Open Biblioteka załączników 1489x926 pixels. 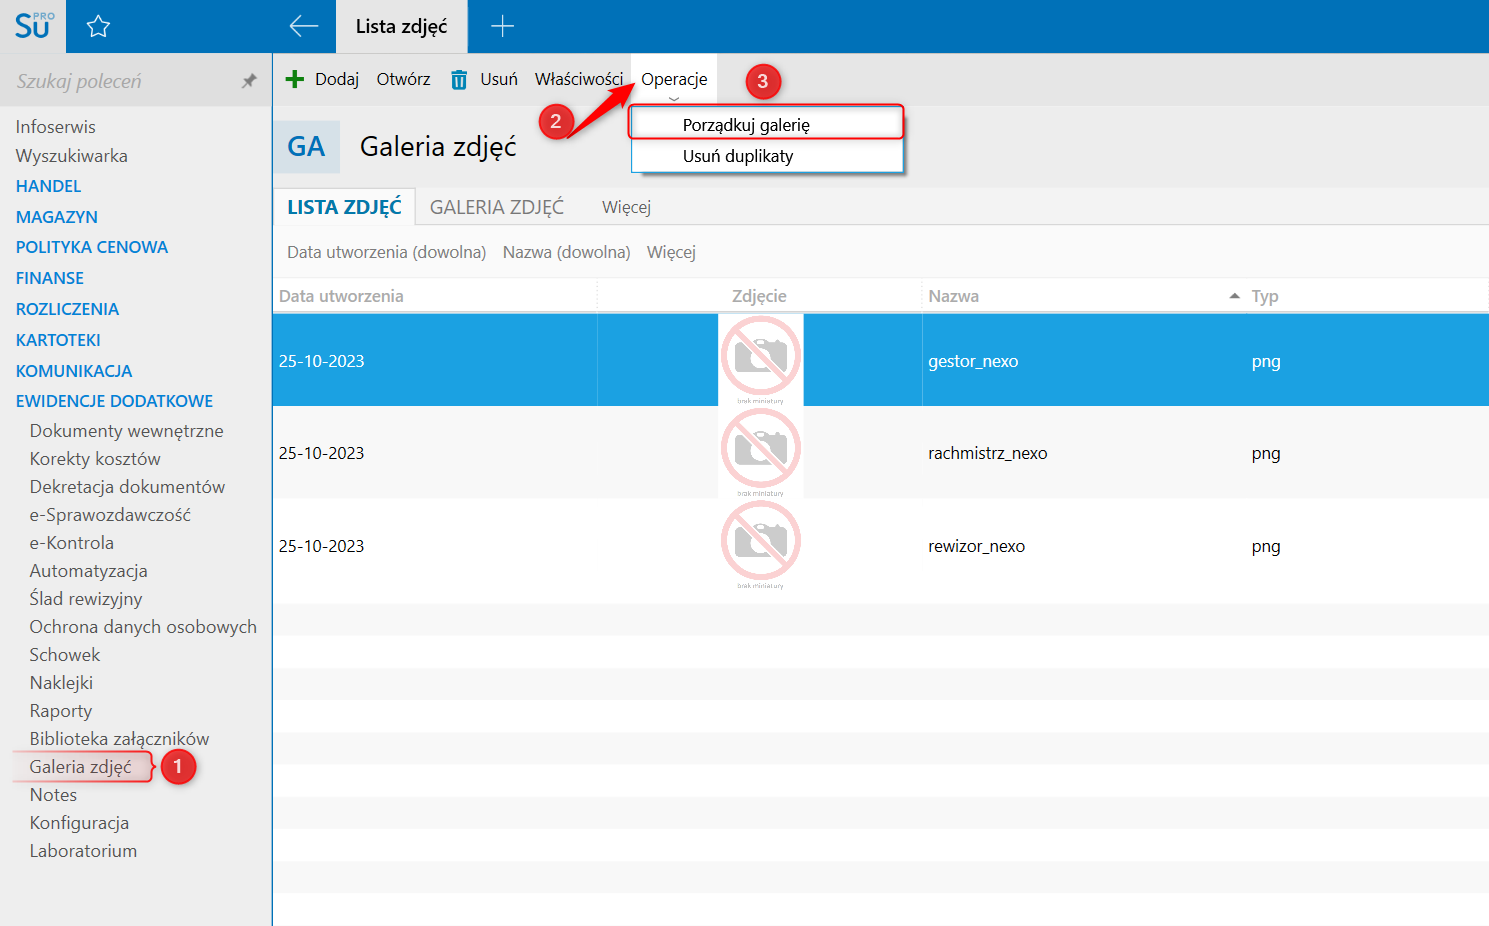[x=119, y=739]
